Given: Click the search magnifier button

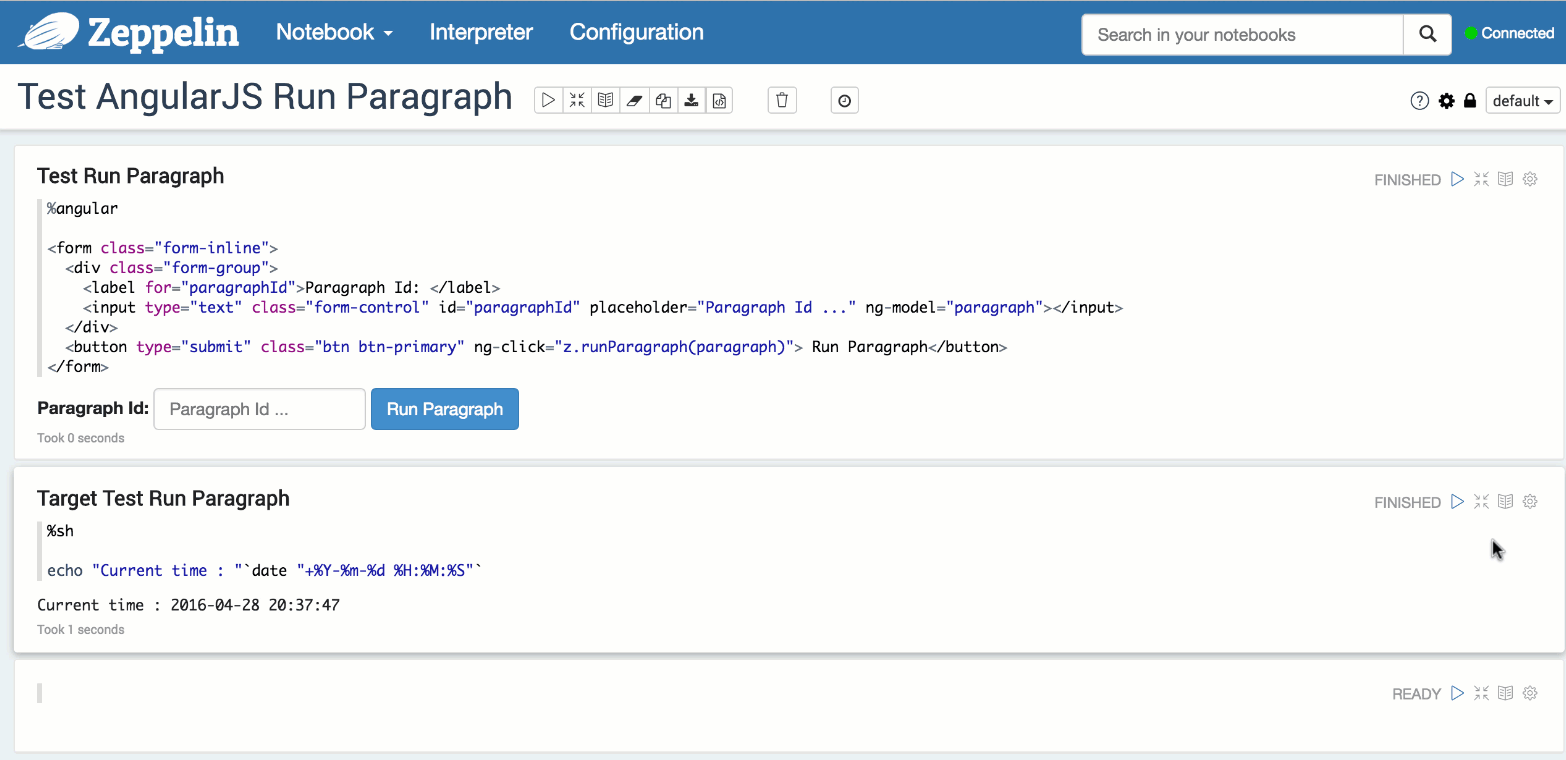Looking at the screenshot, I should [x=1427, y=35].
